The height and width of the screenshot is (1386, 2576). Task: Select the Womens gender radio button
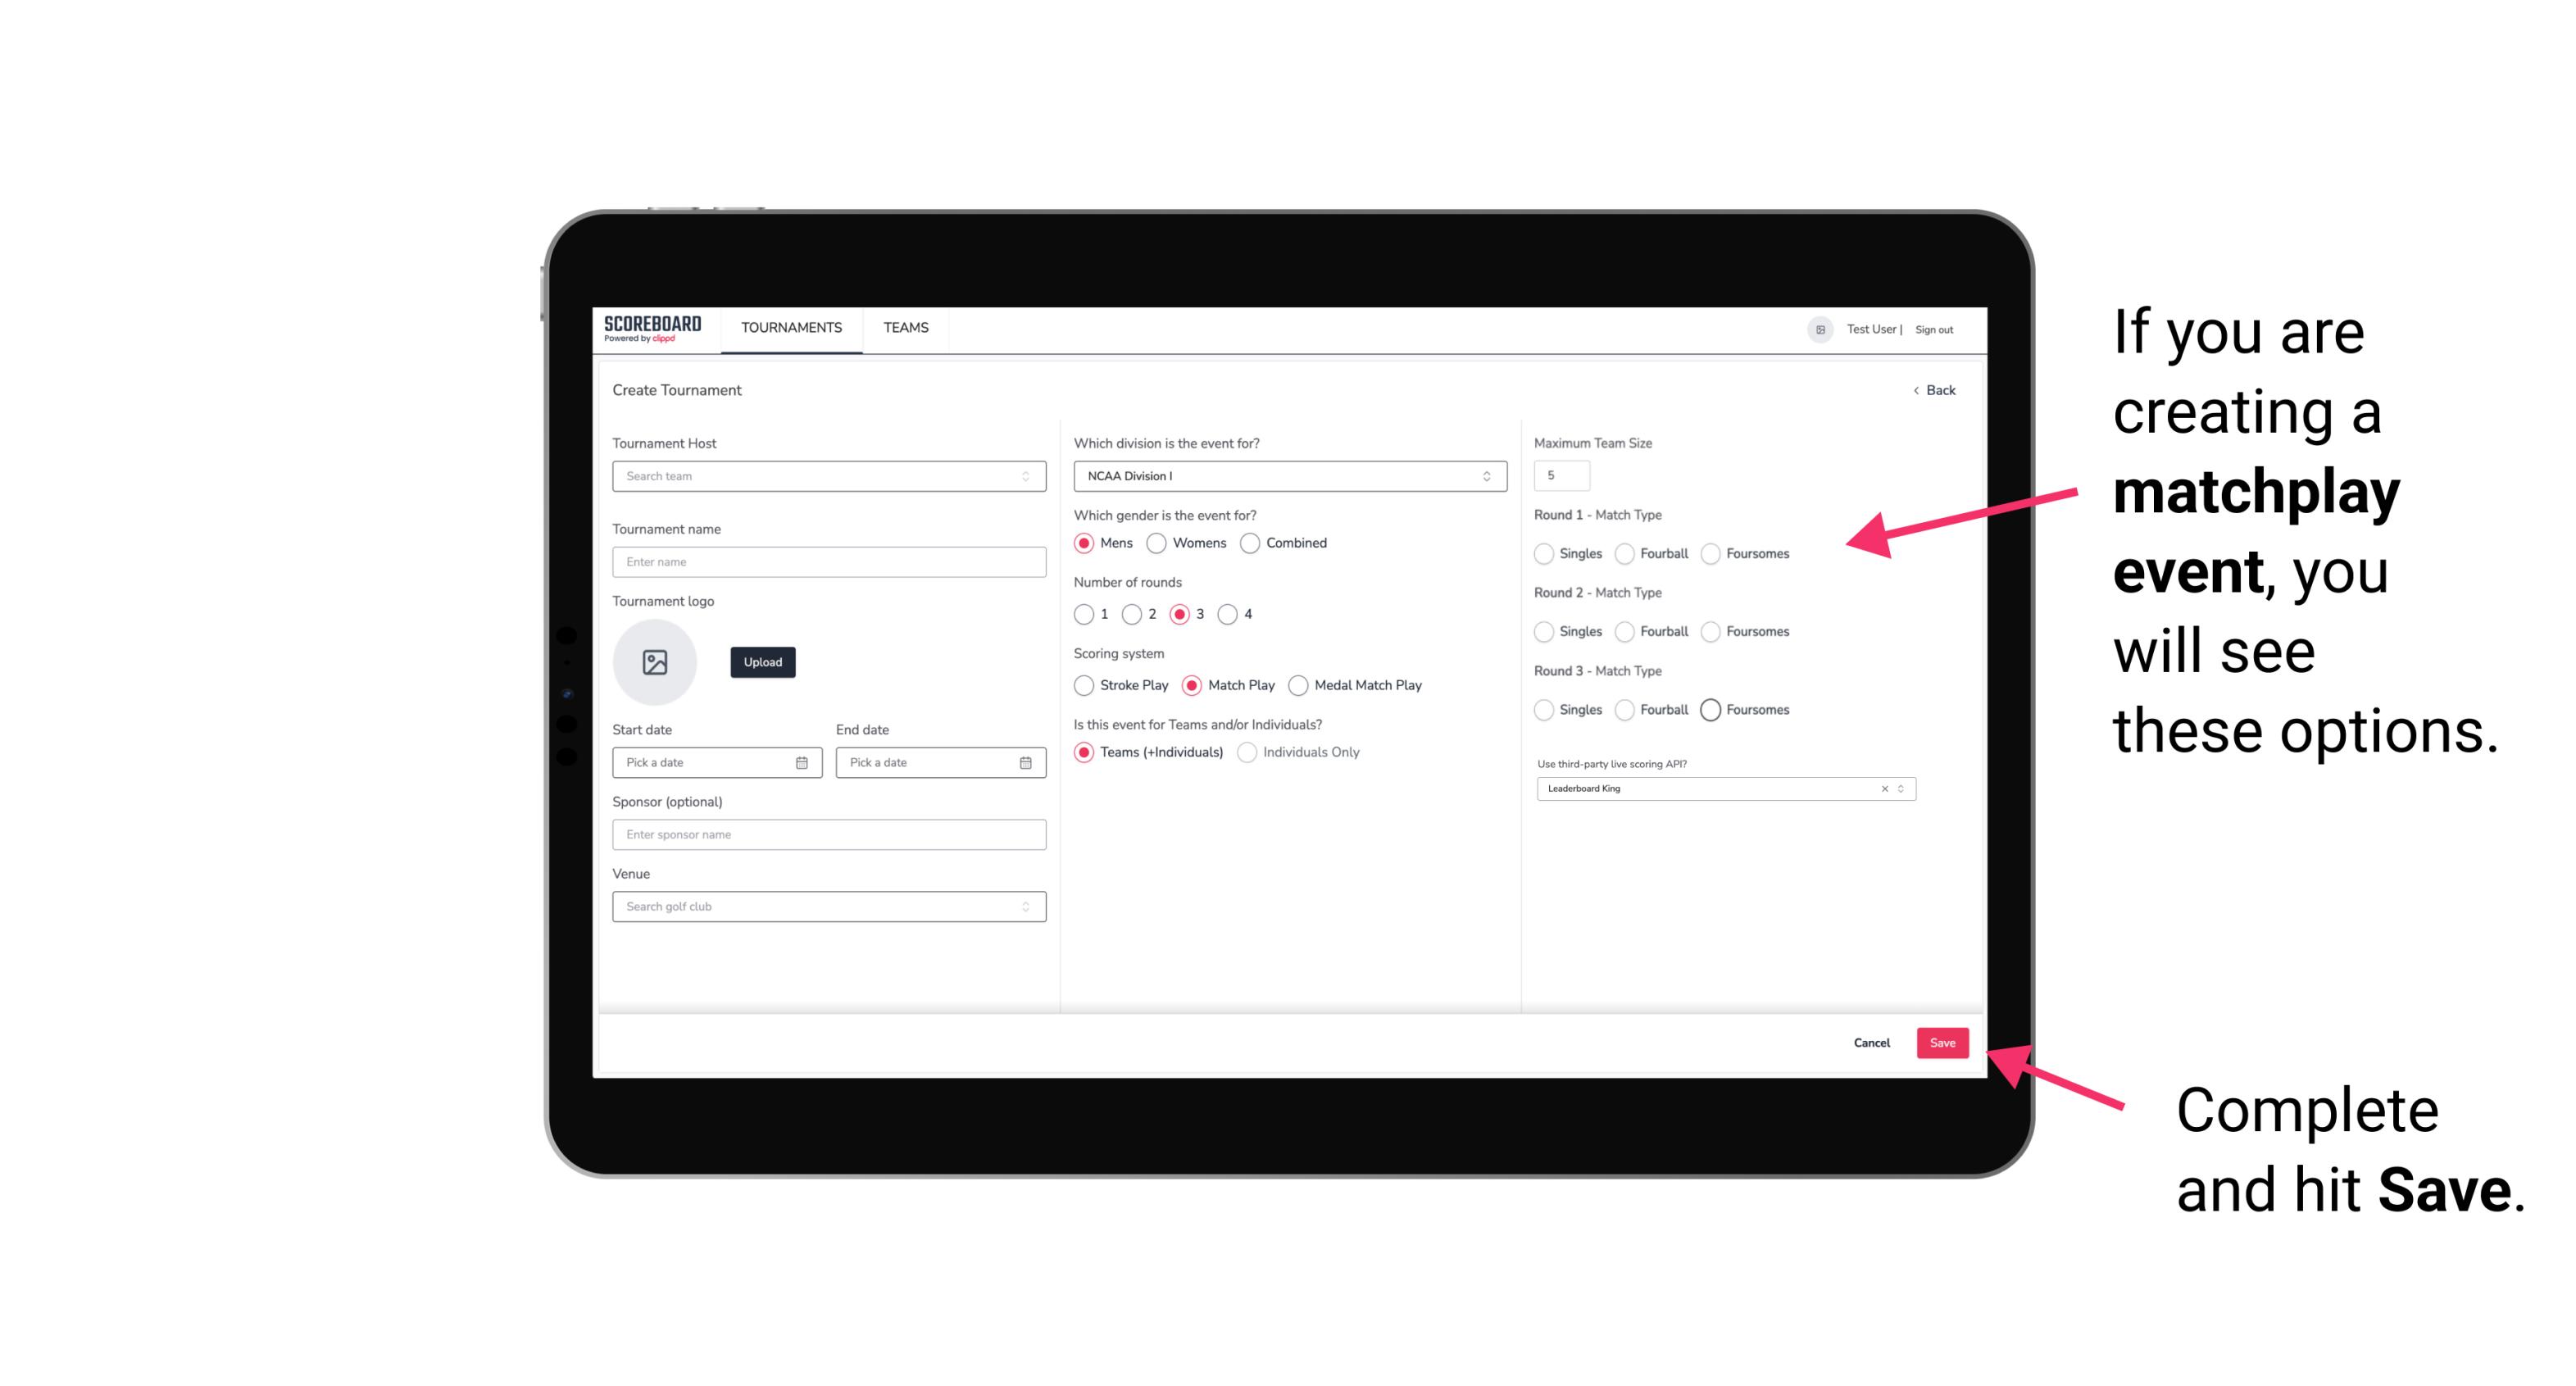(1158, 543)
